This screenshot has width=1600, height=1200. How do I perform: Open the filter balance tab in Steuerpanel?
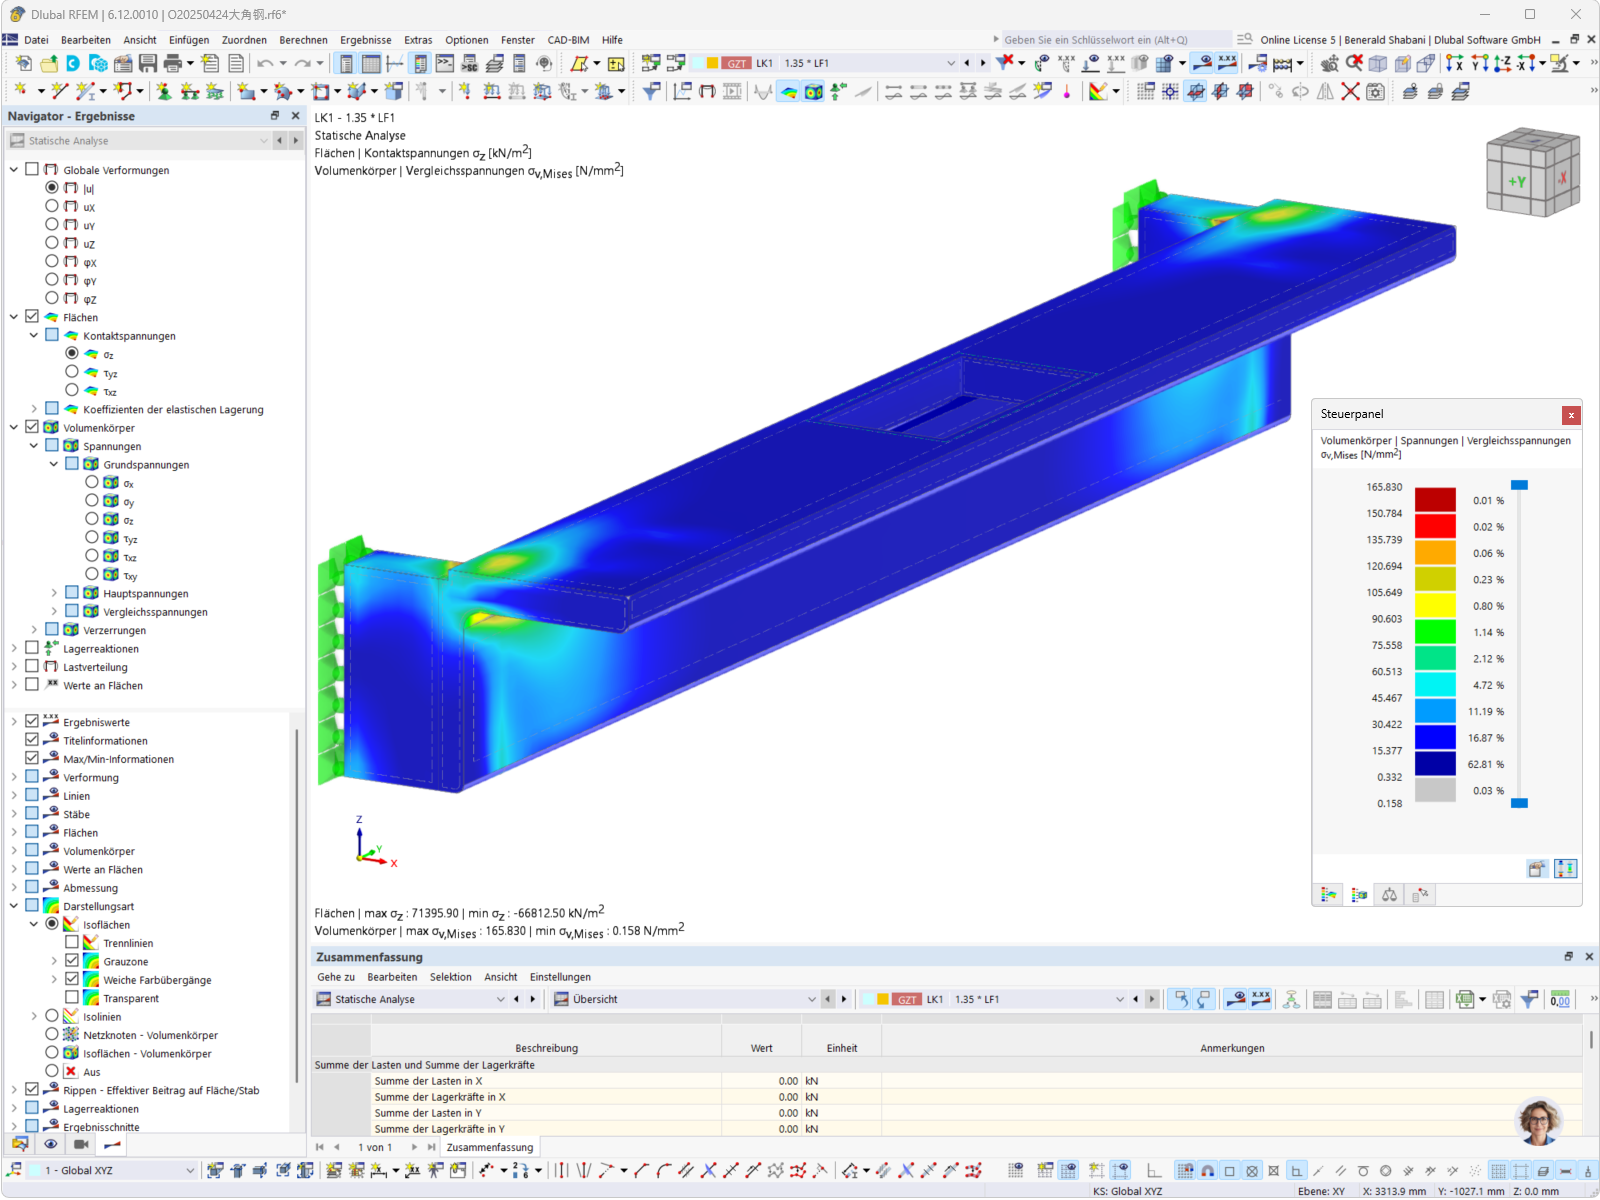pyautogui.click(x=1389, y=895)
